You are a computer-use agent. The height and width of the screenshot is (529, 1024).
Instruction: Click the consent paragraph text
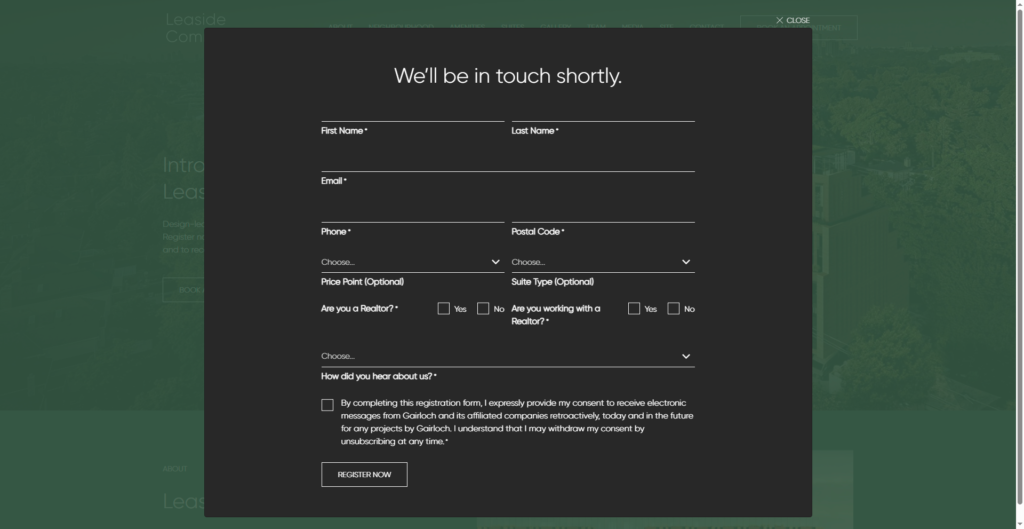pos(517,422)
